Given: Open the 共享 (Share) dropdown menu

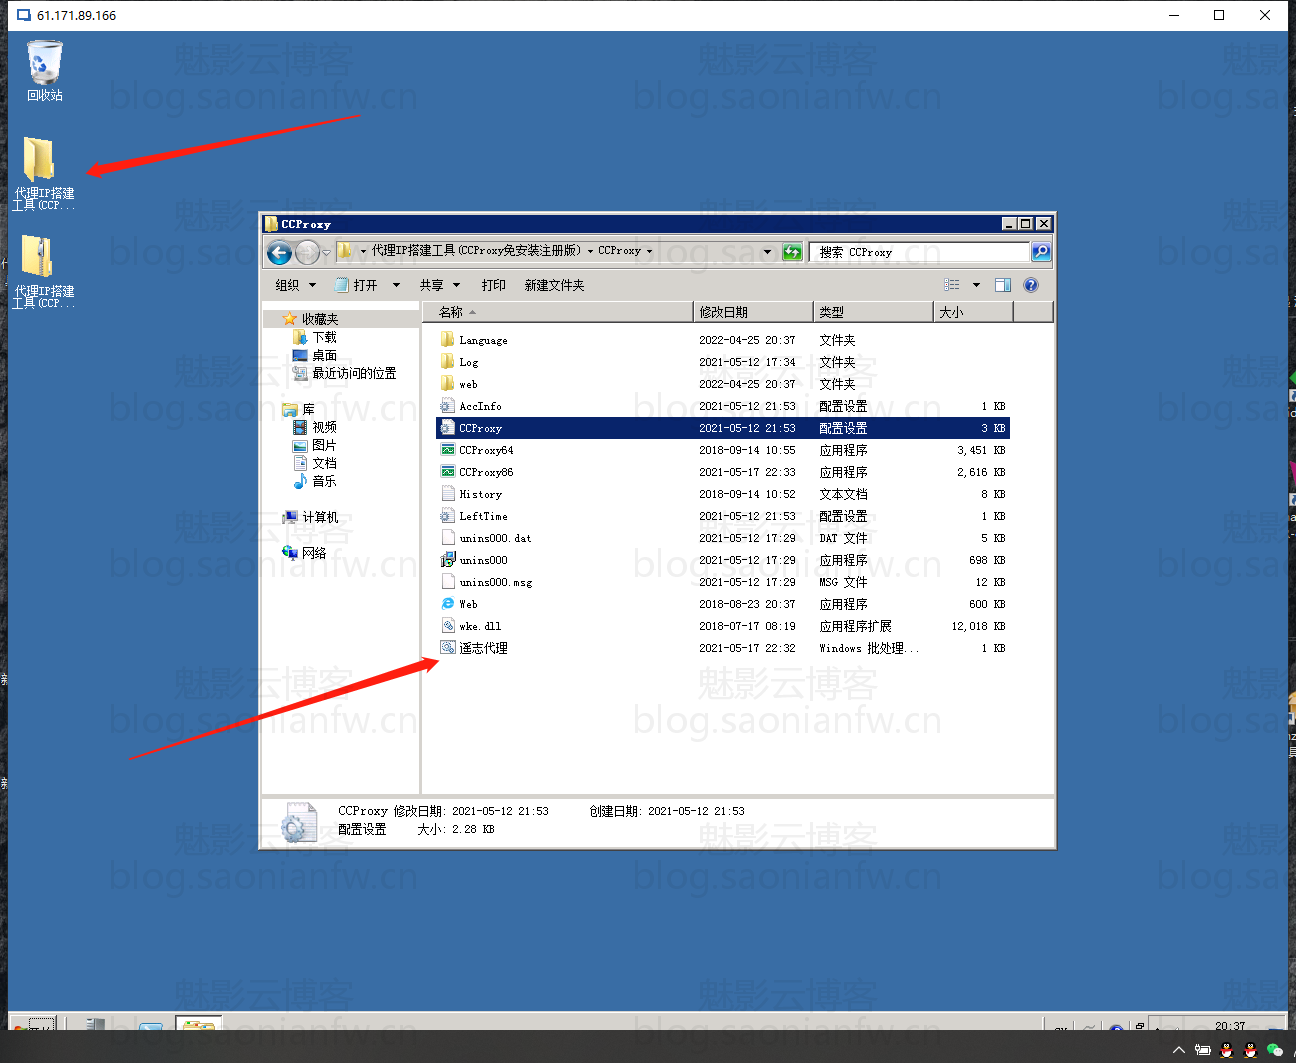Looking at the screenshot, I should tap(440, 285).
